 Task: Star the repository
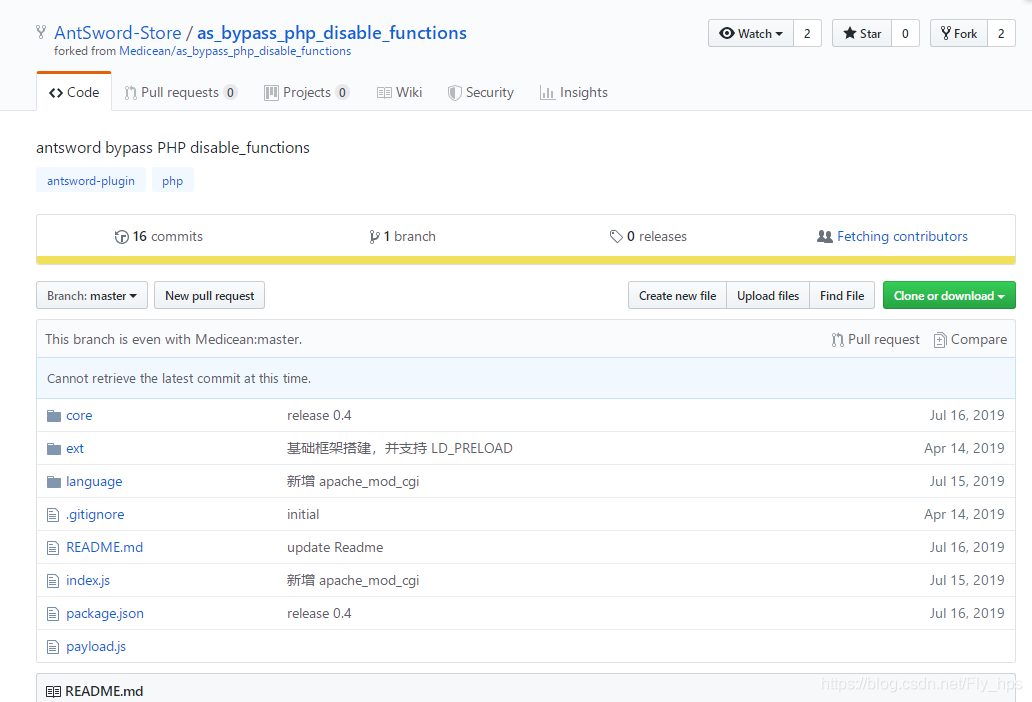862,34
